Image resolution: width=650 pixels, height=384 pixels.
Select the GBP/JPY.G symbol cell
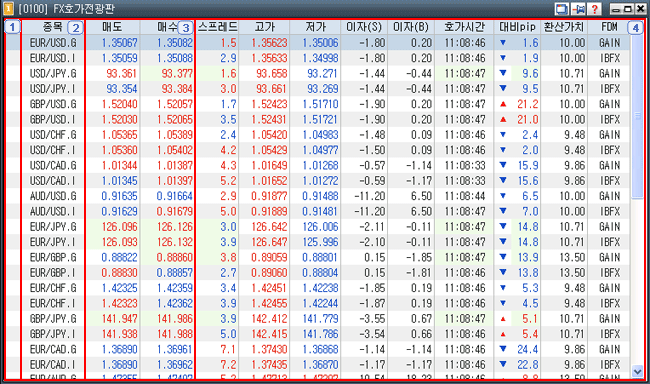53,319
